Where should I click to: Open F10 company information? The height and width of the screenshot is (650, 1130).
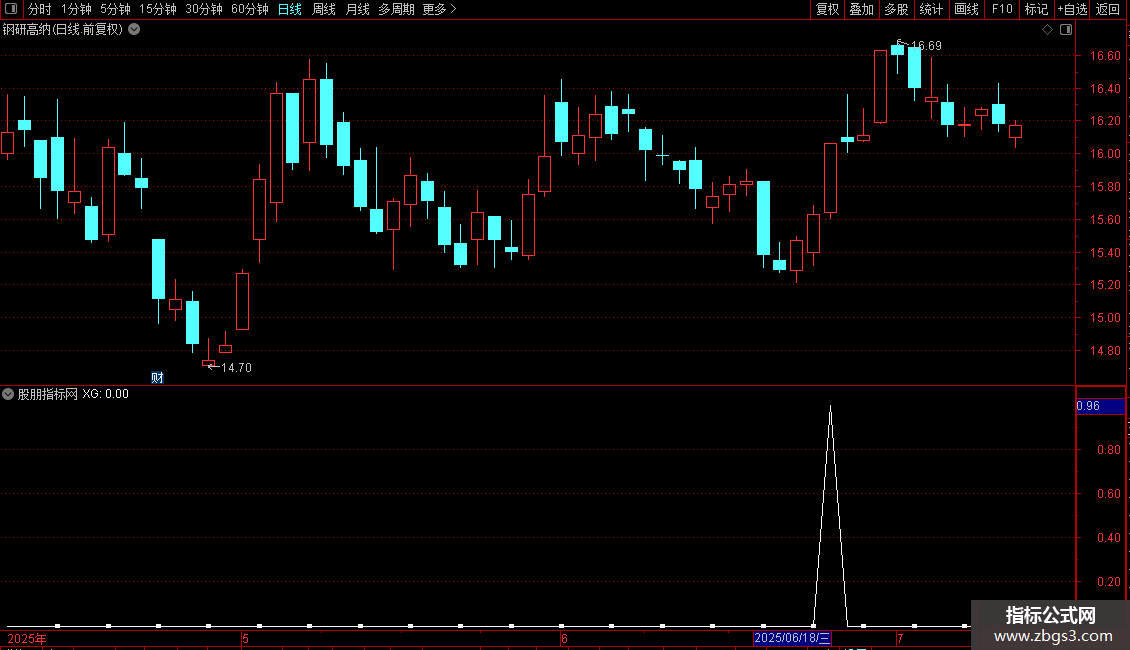[x=1002, y=9]
